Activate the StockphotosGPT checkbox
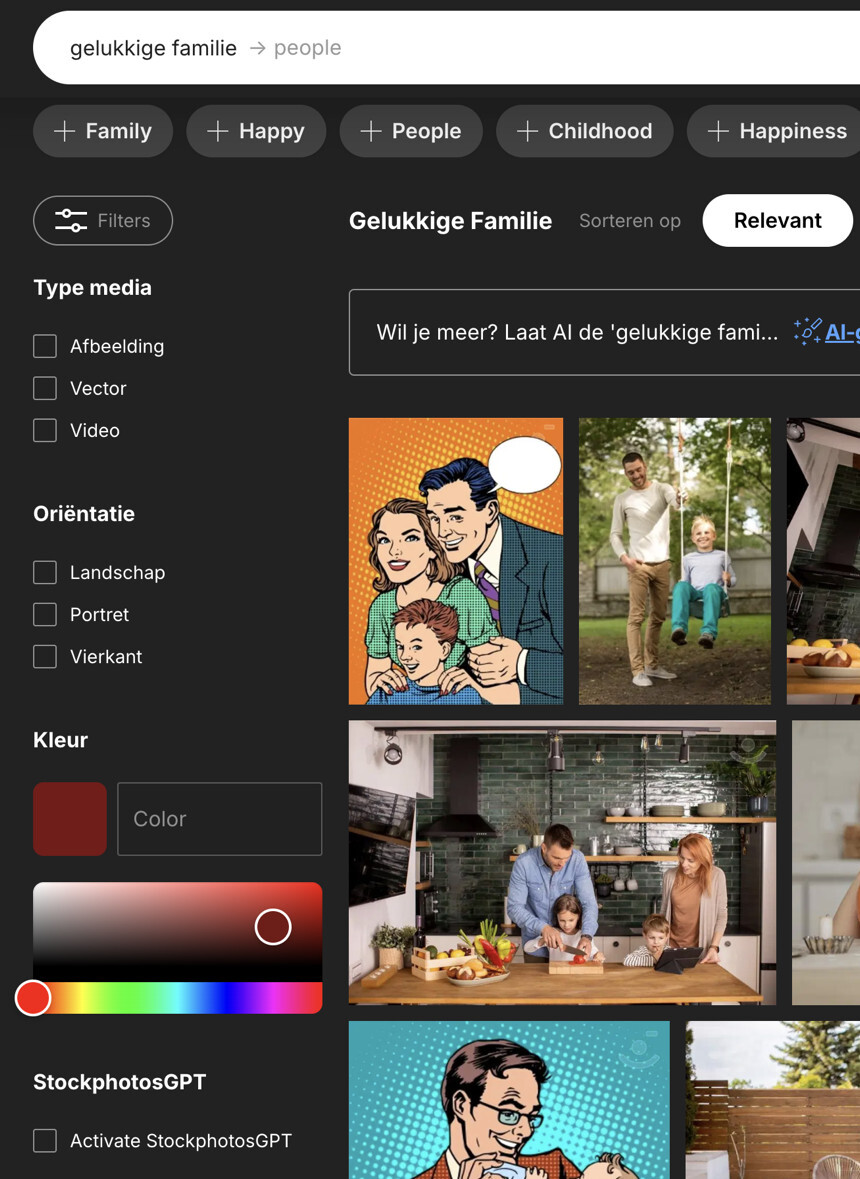860x1179 pixels. pyautogui.click(x=45, y=1140)
